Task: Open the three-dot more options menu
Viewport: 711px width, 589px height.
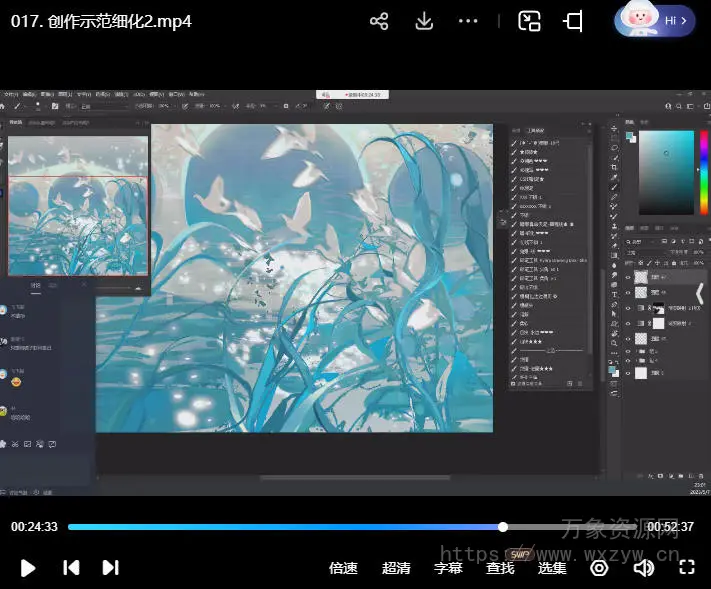Action: pos(468,21)
